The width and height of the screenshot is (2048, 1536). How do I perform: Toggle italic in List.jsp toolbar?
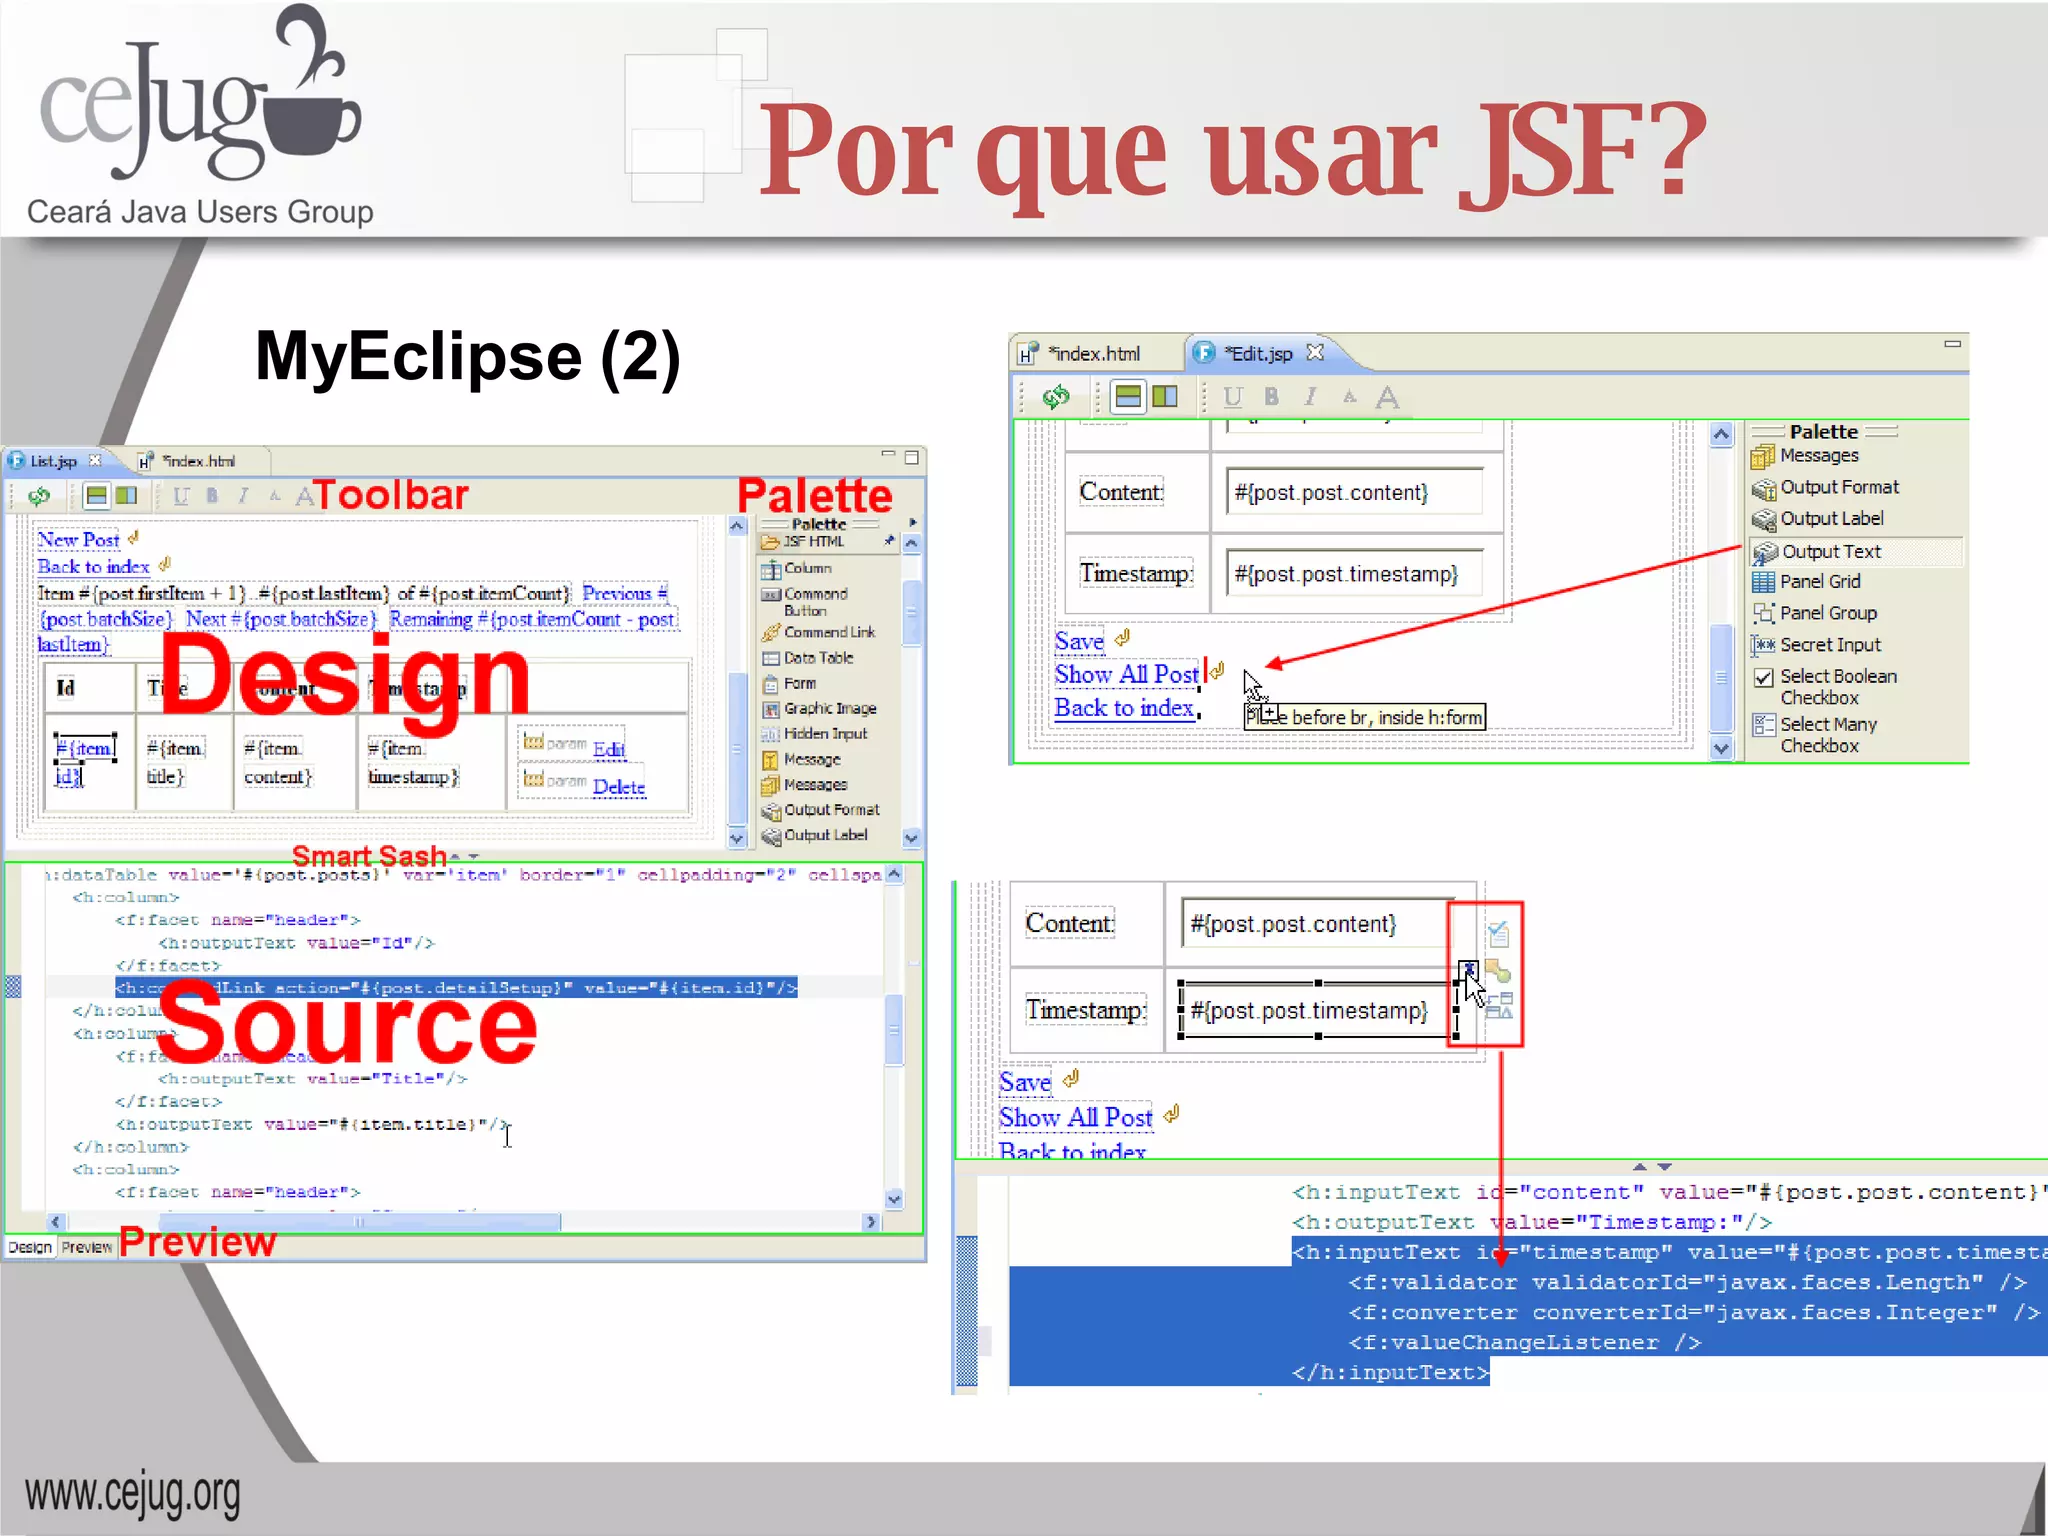(243, 496)
